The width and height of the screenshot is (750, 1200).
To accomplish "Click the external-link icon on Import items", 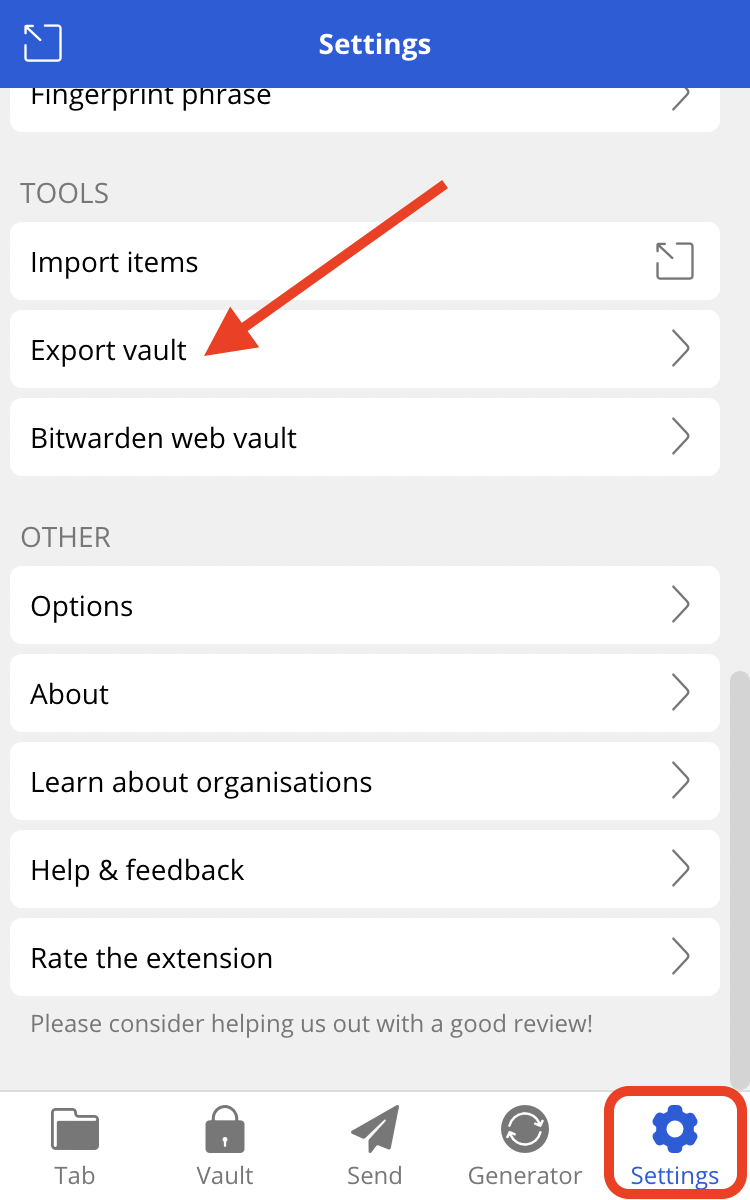I will [x=675, y=261].
